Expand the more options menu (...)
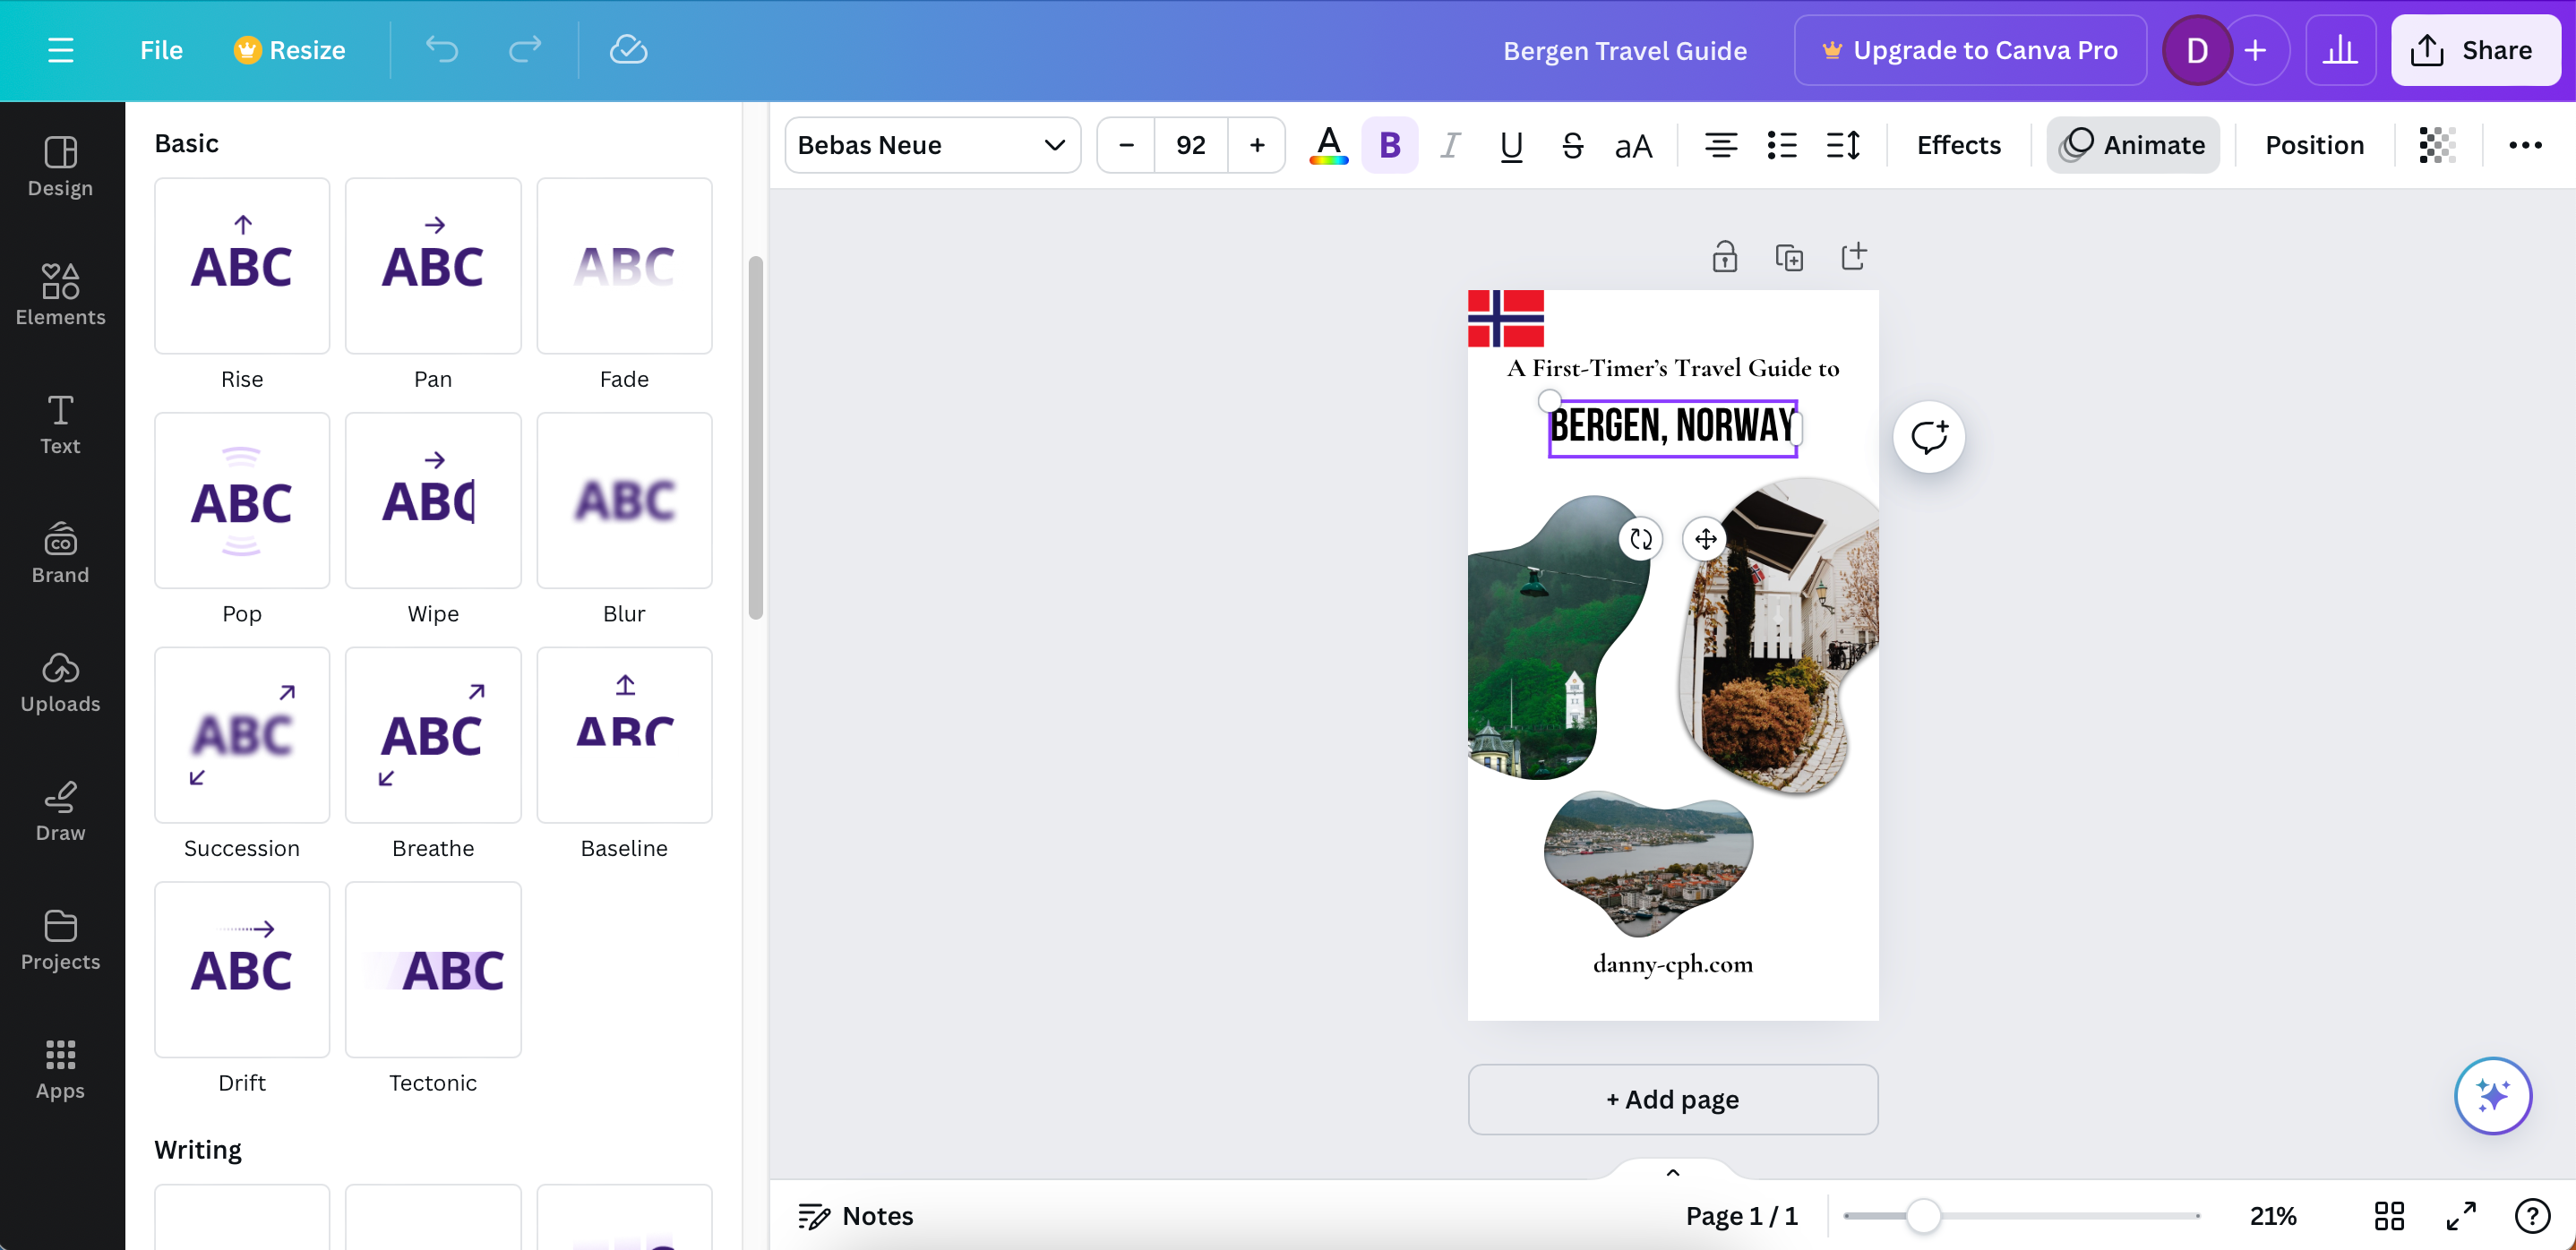The height and width of the screenshot is (1250, 2576). (x=2525, y=144)
